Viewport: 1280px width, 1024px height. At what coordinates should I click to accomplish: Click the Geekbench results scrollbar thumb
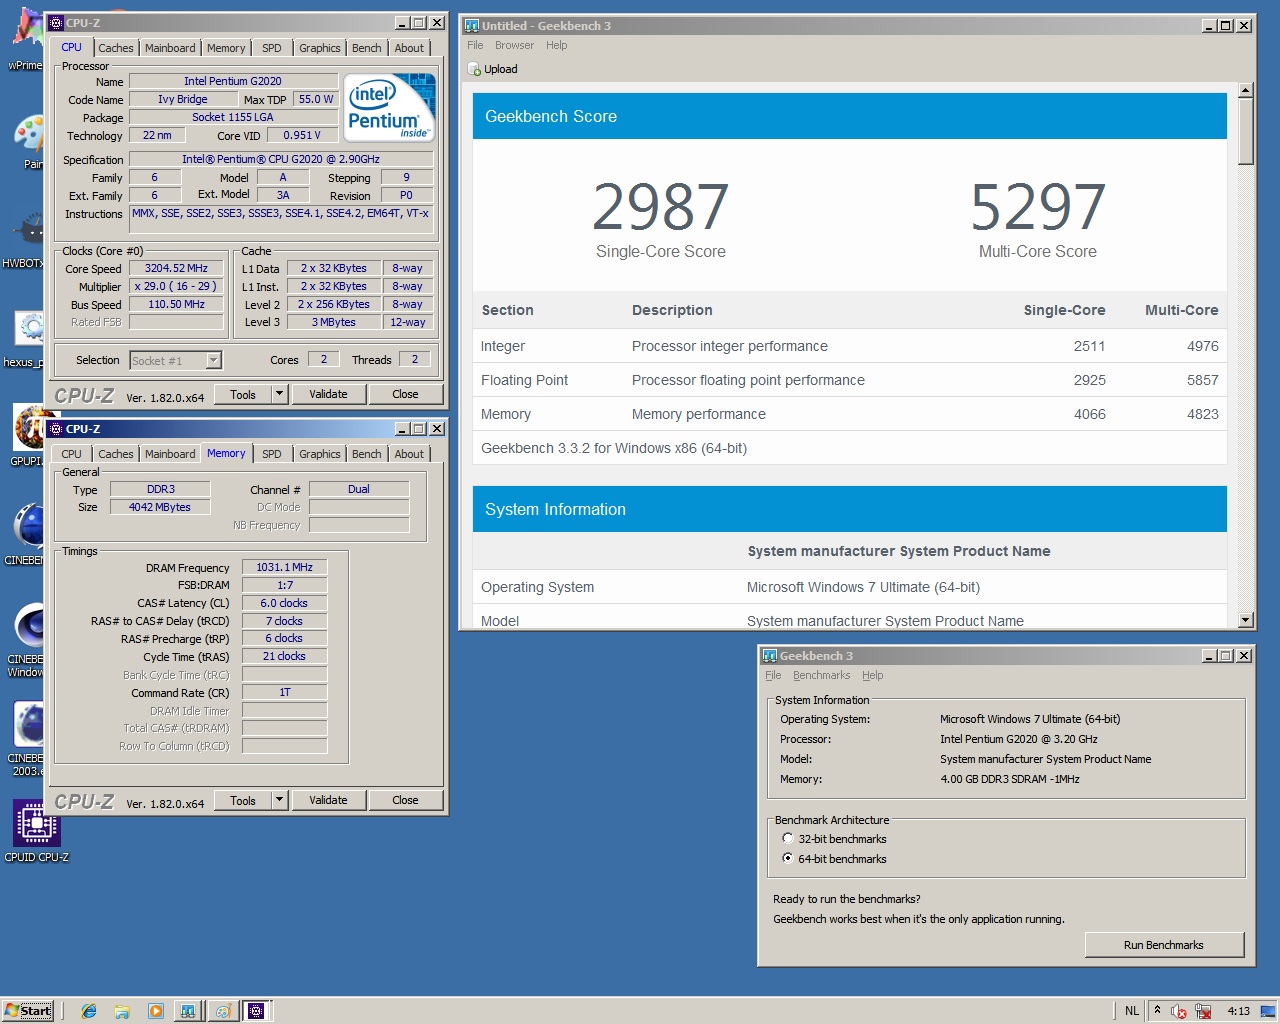click(x=1245, y=131)
